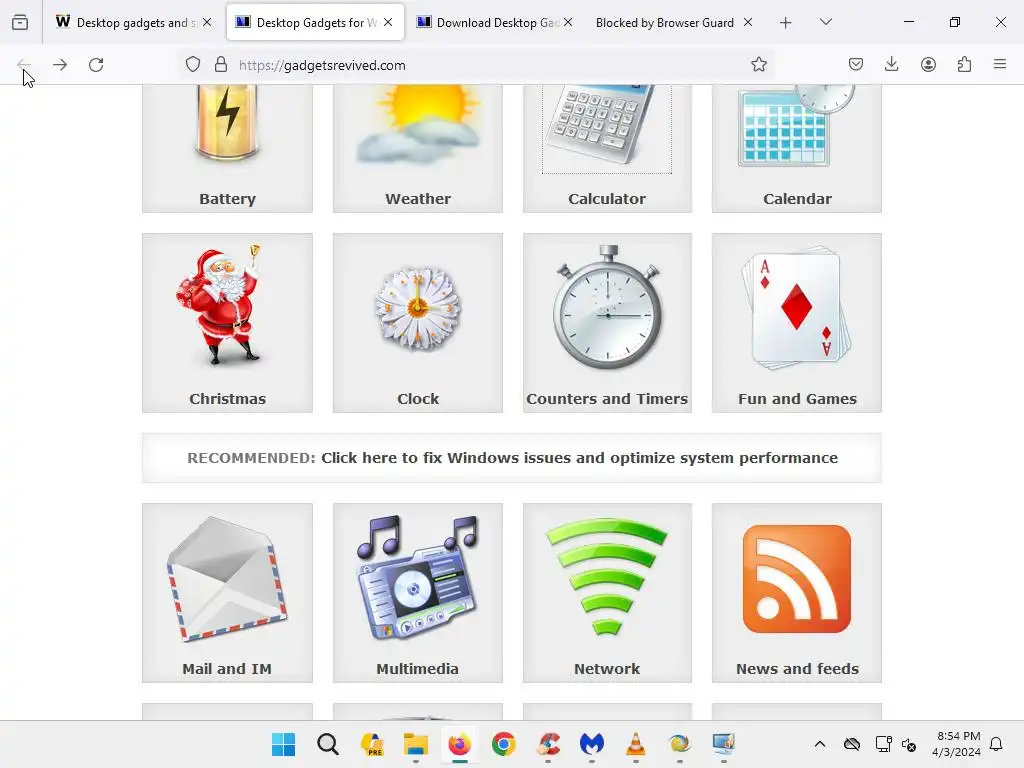Reload the current page
The image size is (1024, 768).
(x=96, y=65)
